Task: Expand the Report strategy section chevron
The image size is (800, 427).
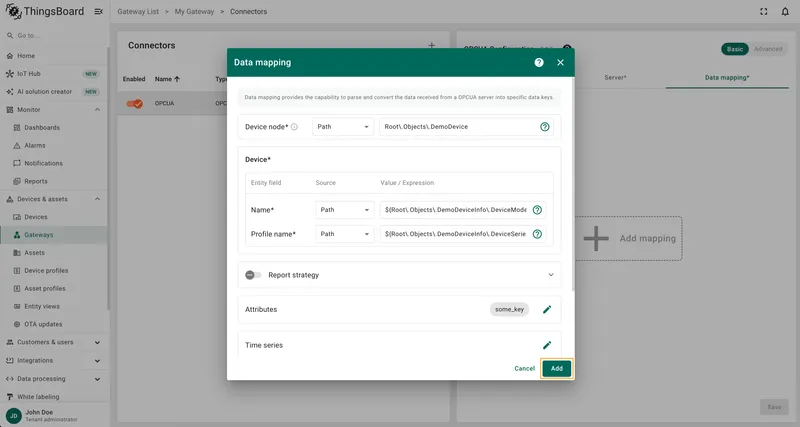Action: tap(551, 275)
